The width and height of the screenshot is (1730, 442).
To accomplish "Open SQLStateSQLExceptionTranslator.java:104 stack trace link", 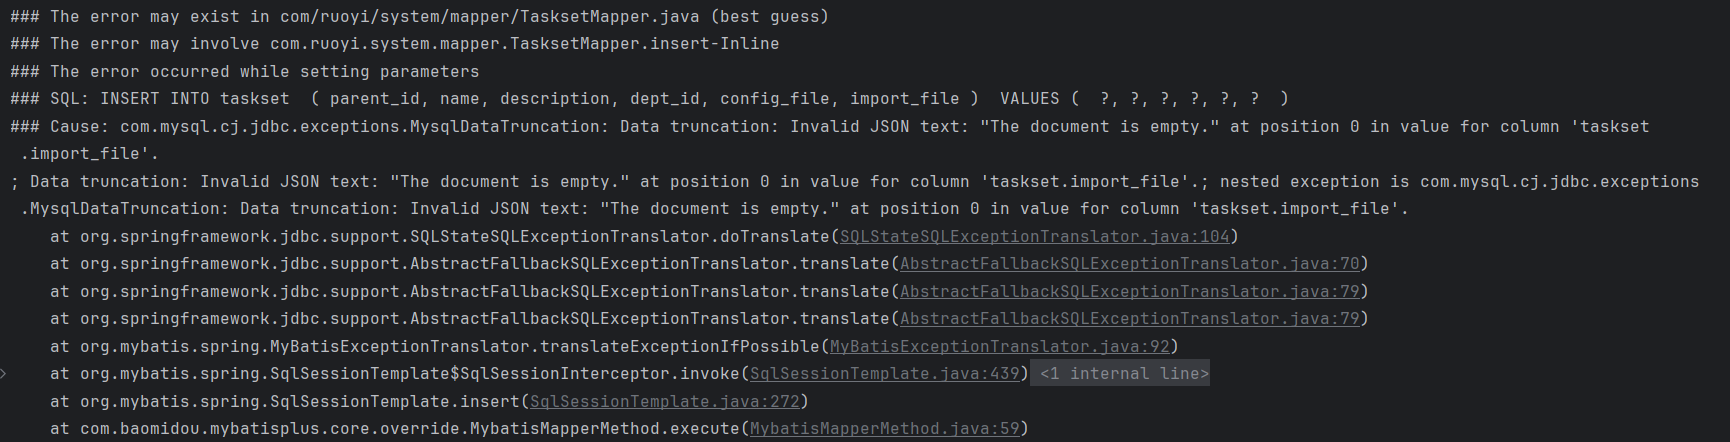I will point(1034,237).
